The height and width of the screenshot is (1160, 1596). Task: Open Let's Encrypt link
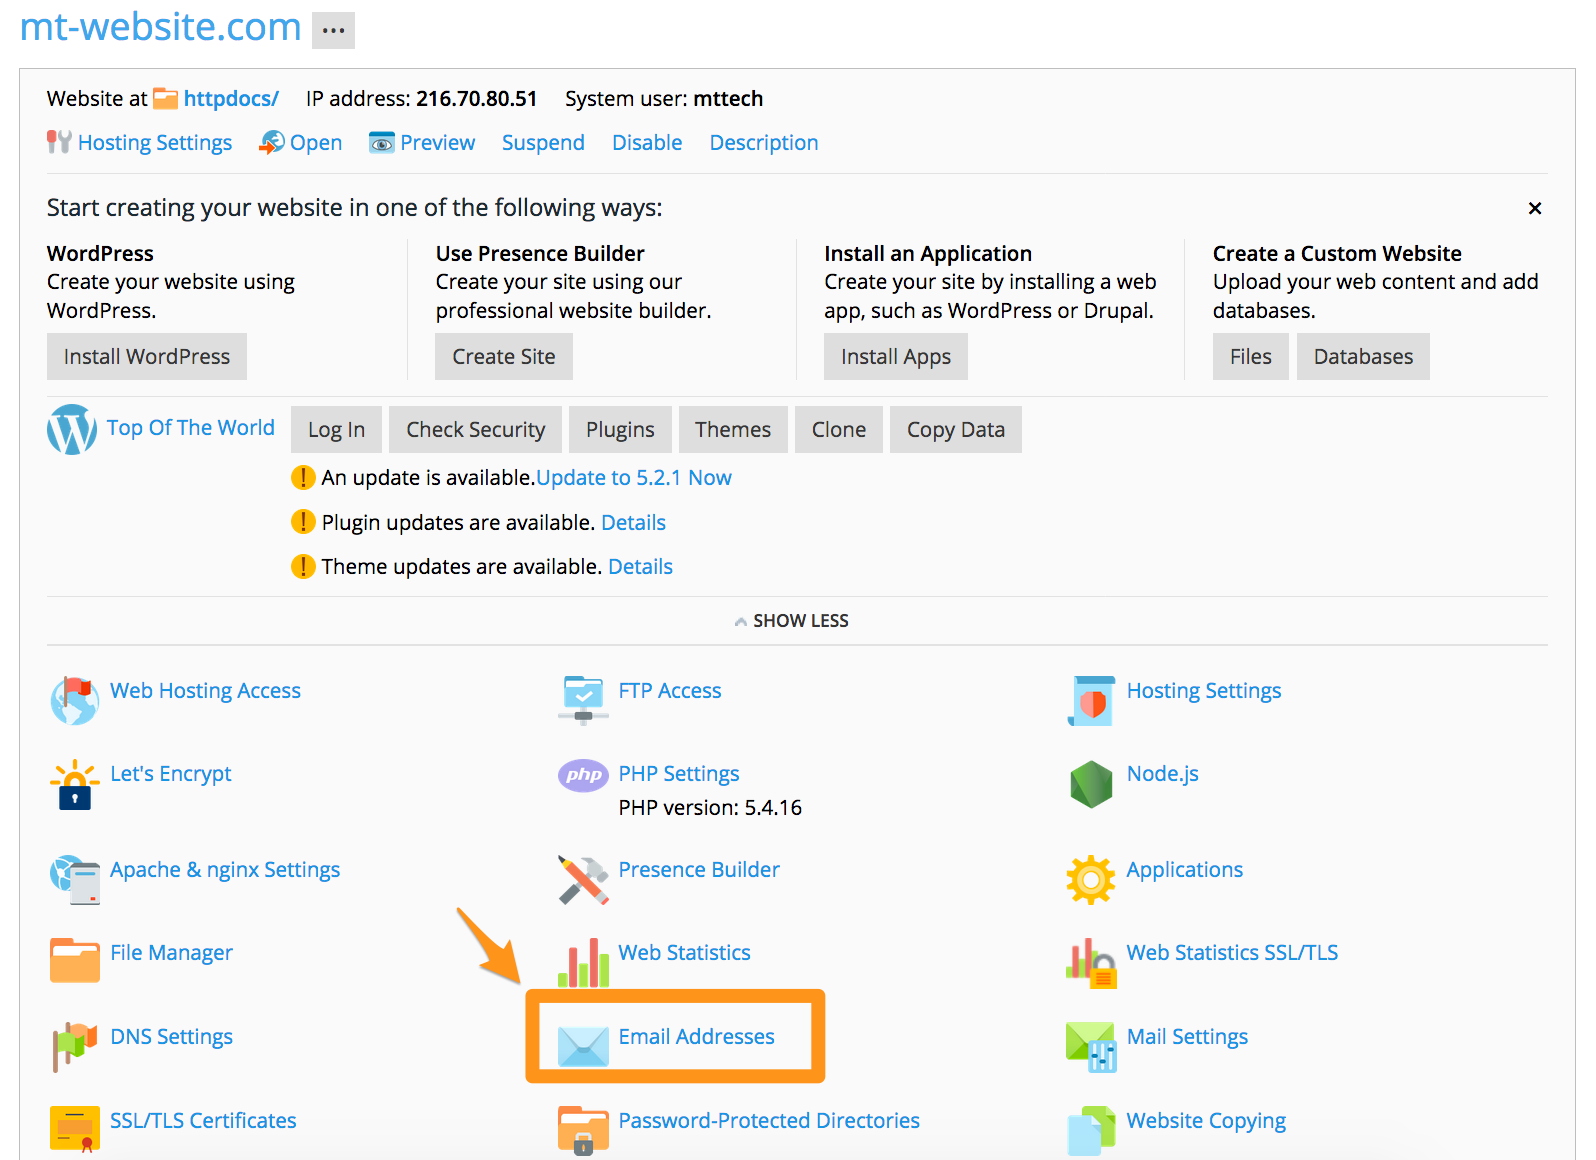coord(171,774)
